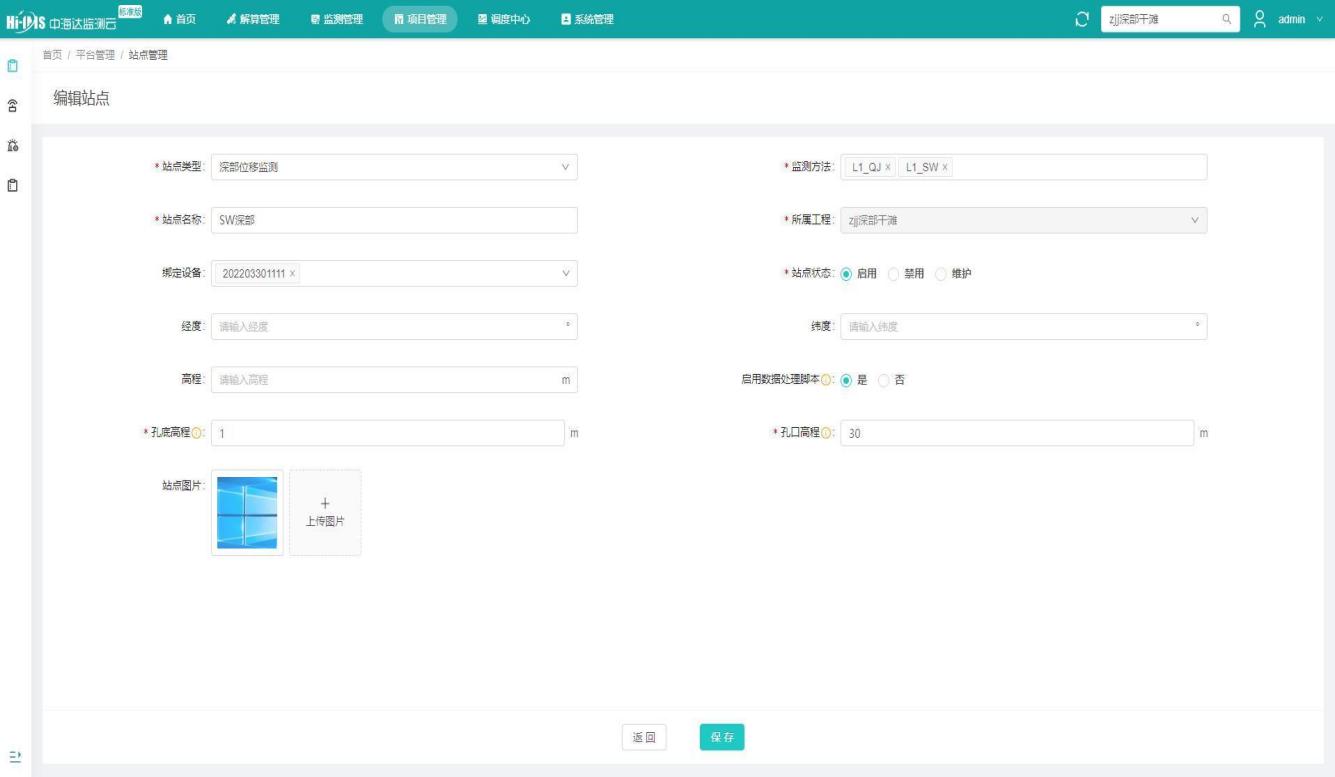1335x777 pixels.
Task: Click the 返回 button
Action: pyautogui.click(x=645, y=737)
